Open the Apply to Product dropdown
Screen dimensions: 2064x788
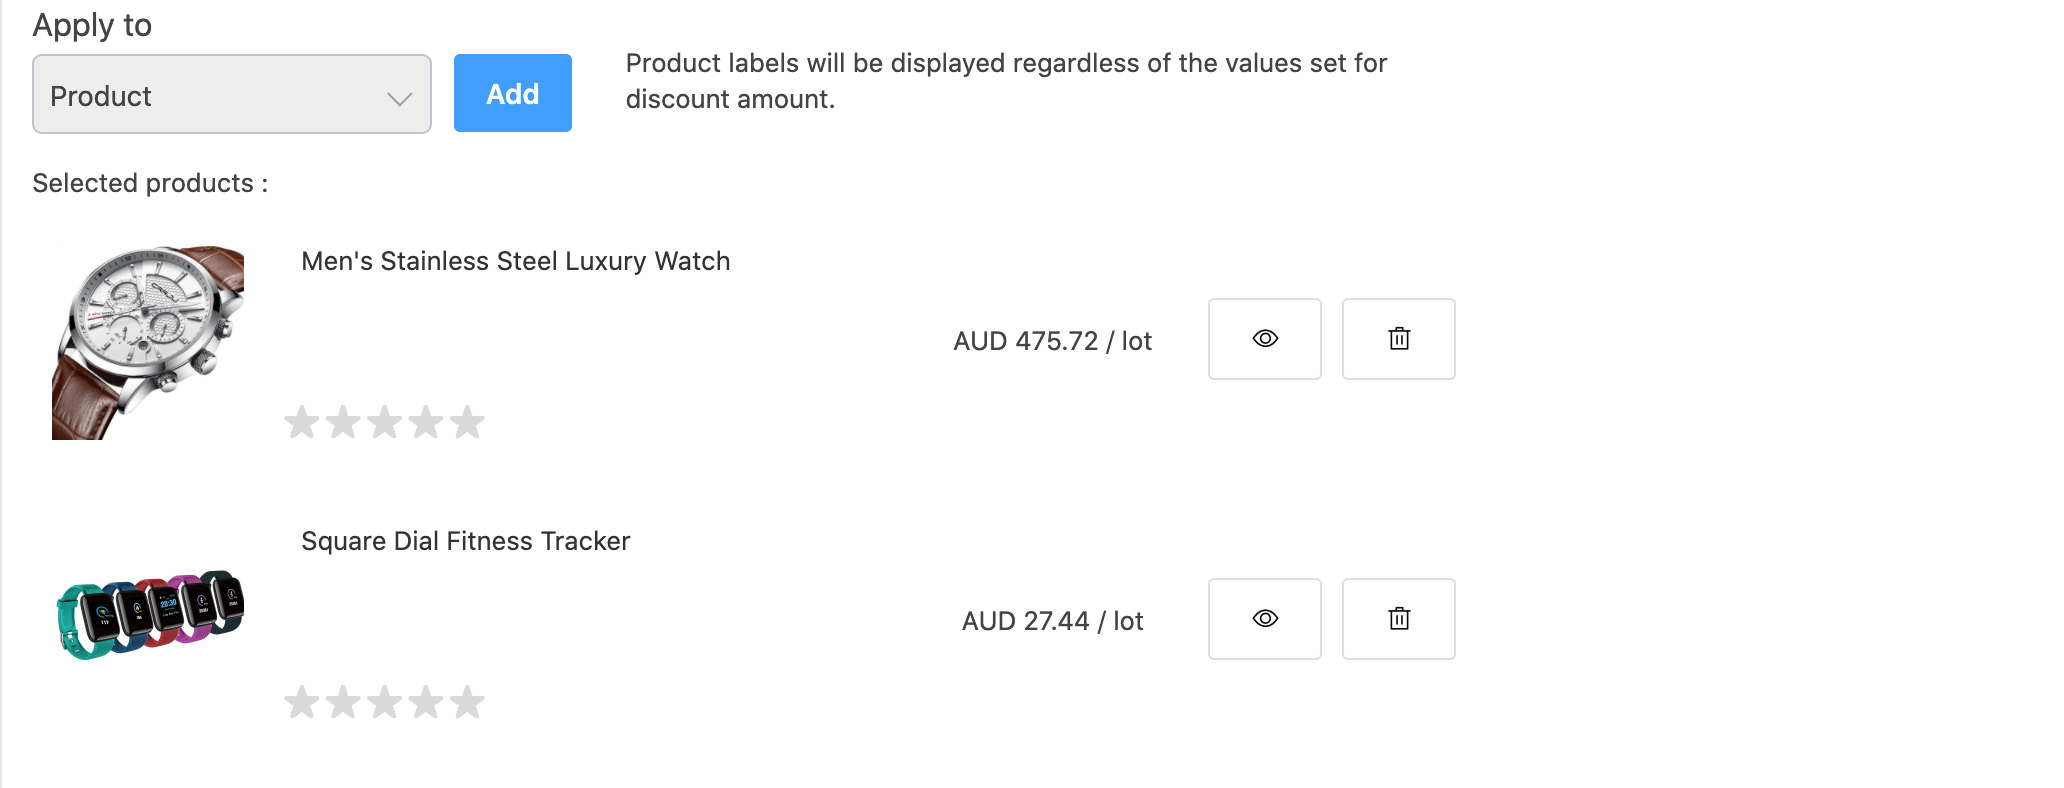click(x=231, y=95)
